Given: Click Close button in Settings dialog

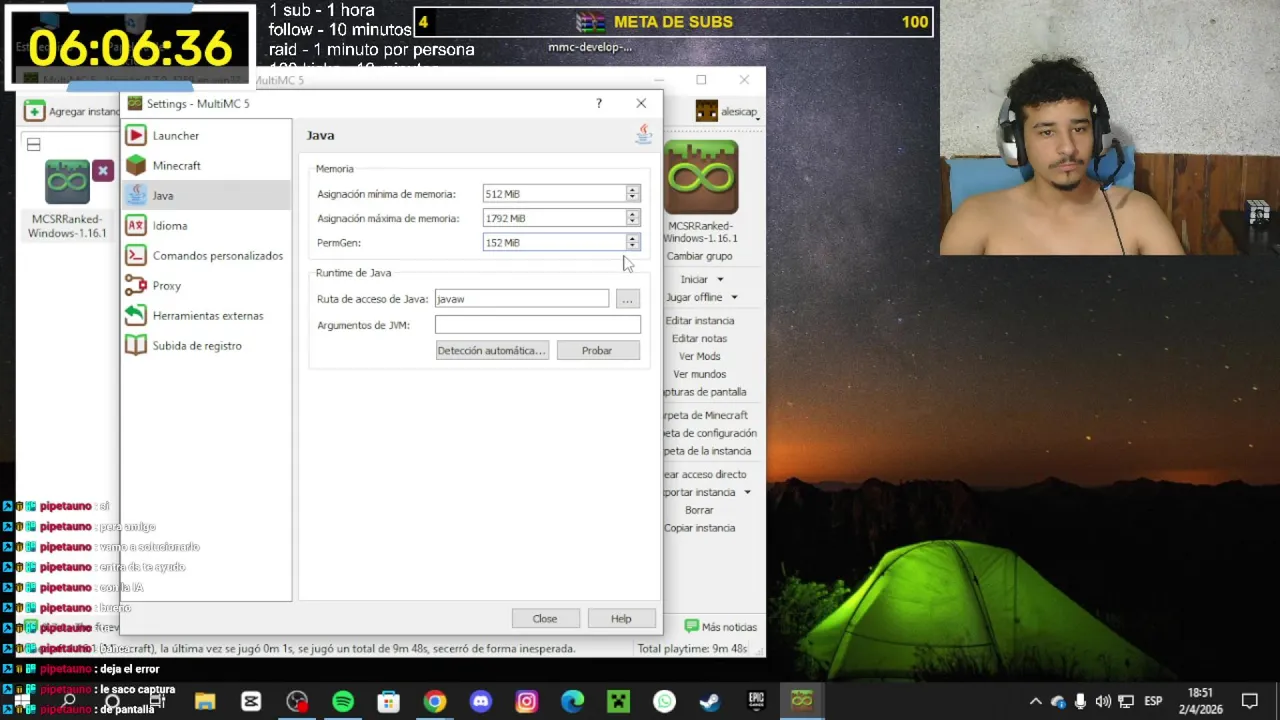Looking at the screenshot, I should 545,619.
